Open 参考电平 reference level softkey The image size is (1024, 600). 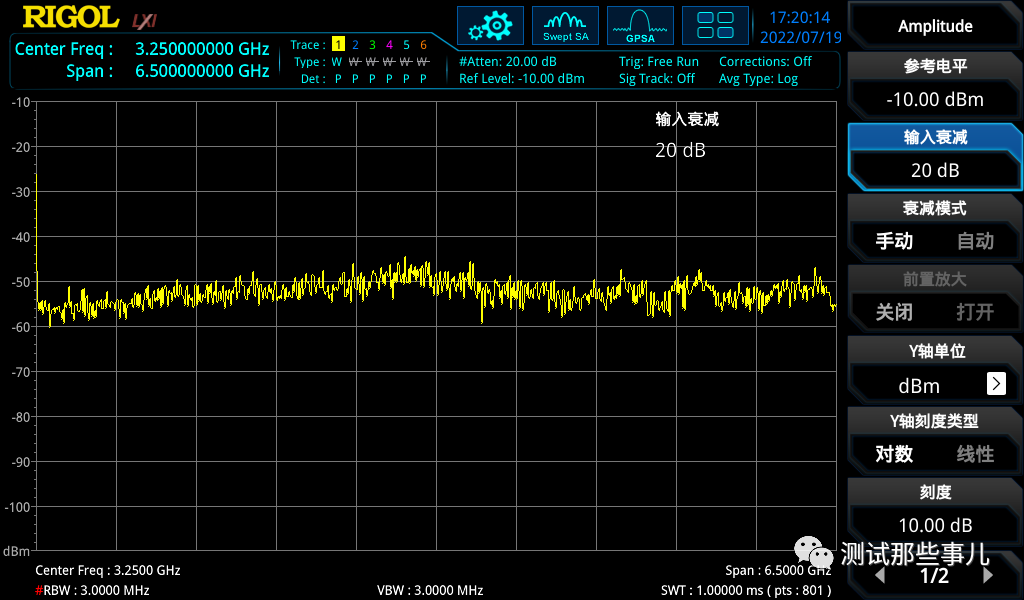[x=935, y=85]
